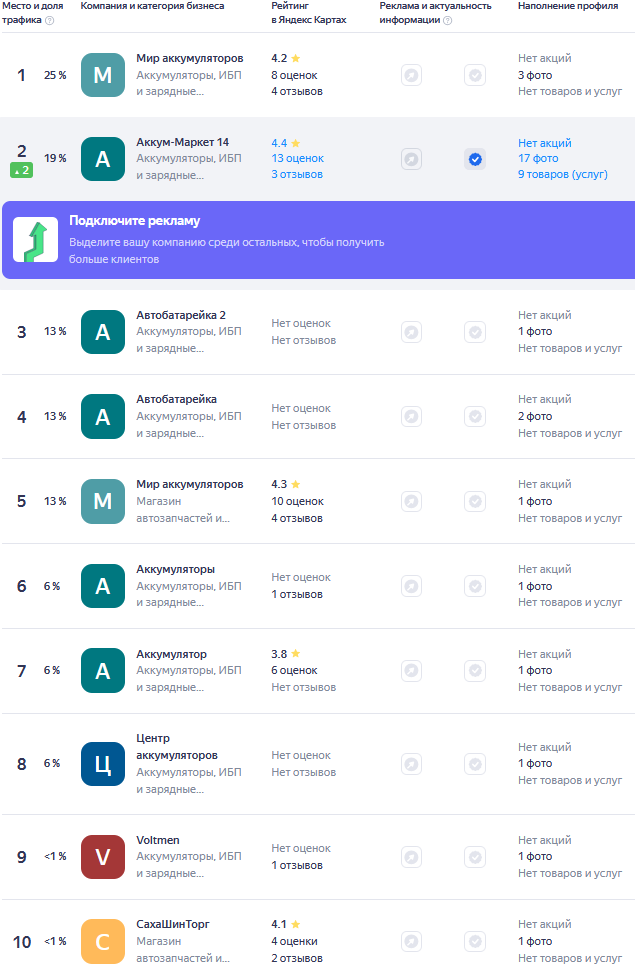Click '2 отзывов' in СахаШинТорг row
635x980 pixels.
pyautogui.click(x=297, y=958)
